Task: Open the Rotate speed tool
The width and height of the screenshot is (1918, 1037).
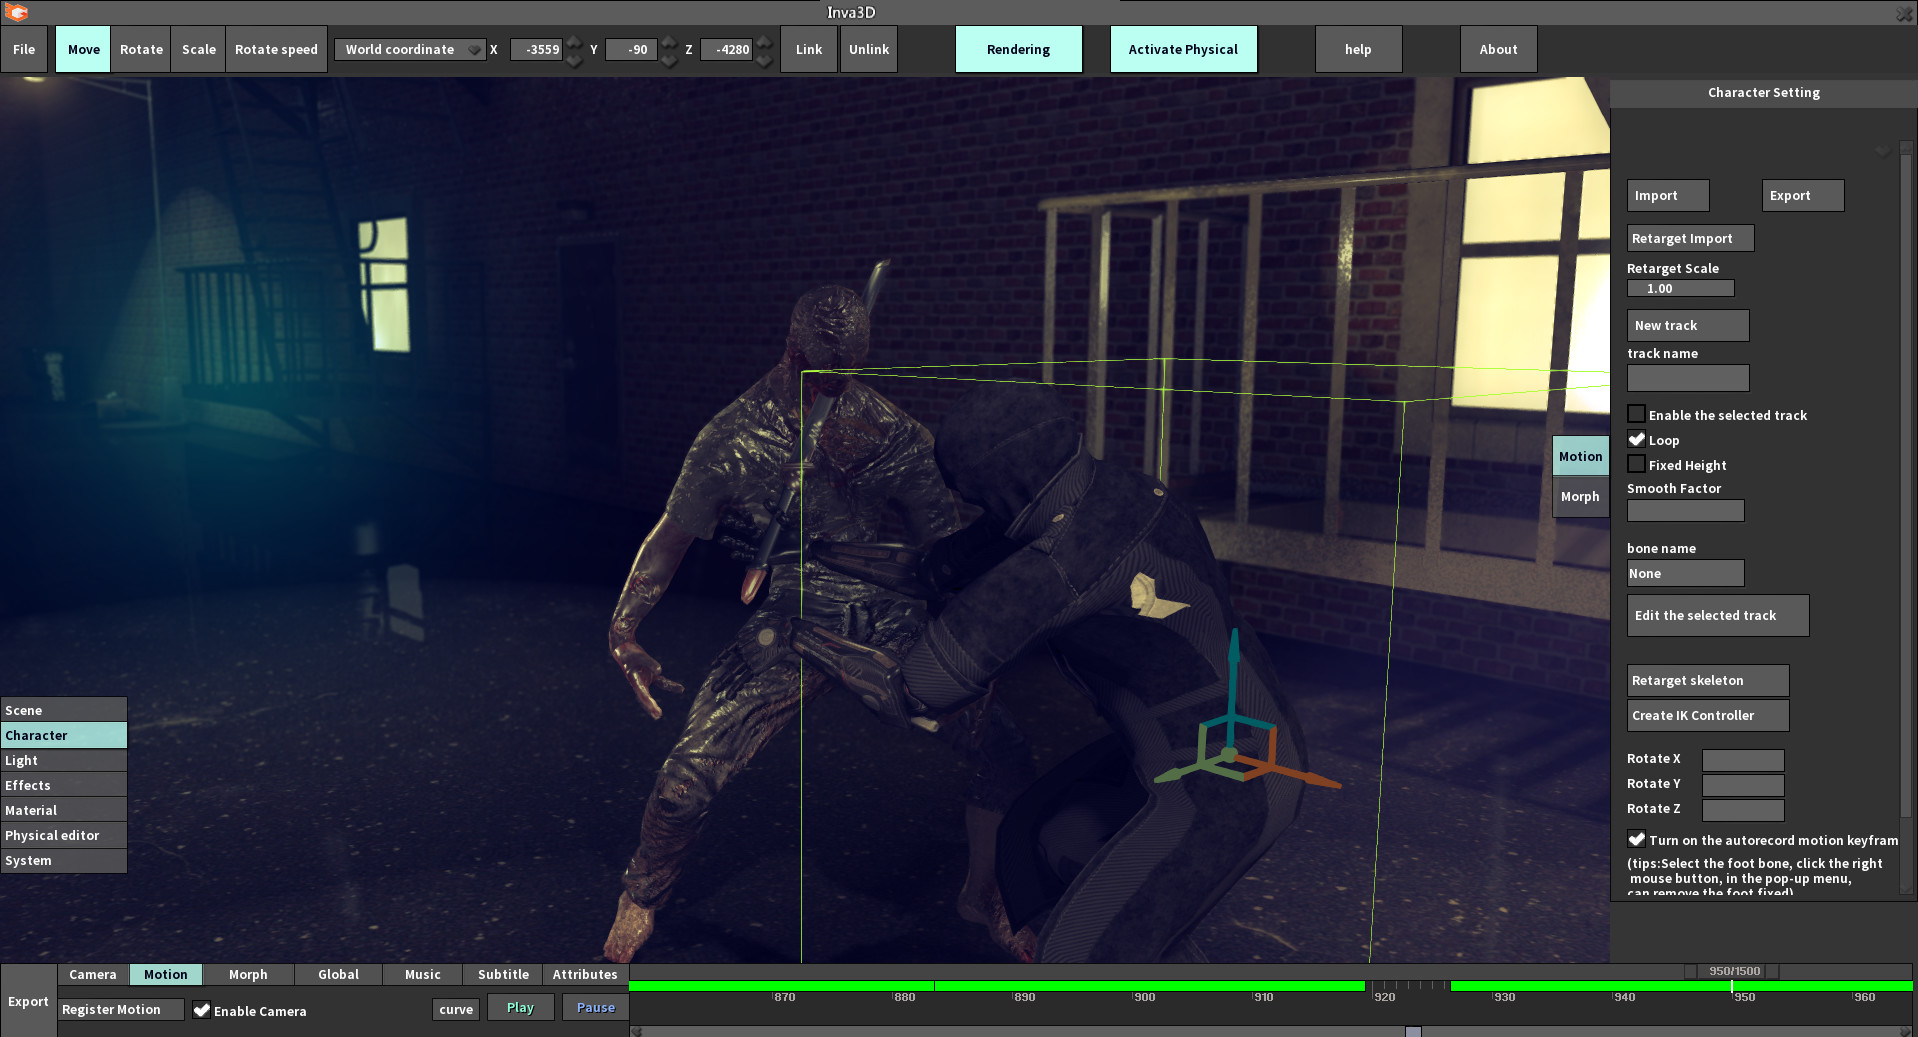Action: 275,48
